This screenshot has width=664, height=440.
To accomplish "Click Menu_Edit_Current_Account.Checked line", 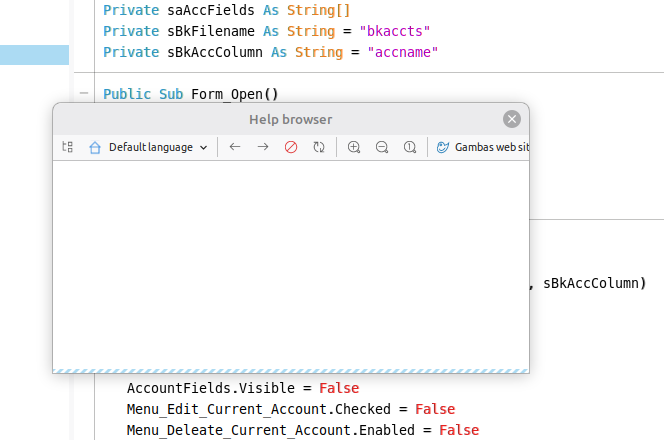I will point(291,409).
